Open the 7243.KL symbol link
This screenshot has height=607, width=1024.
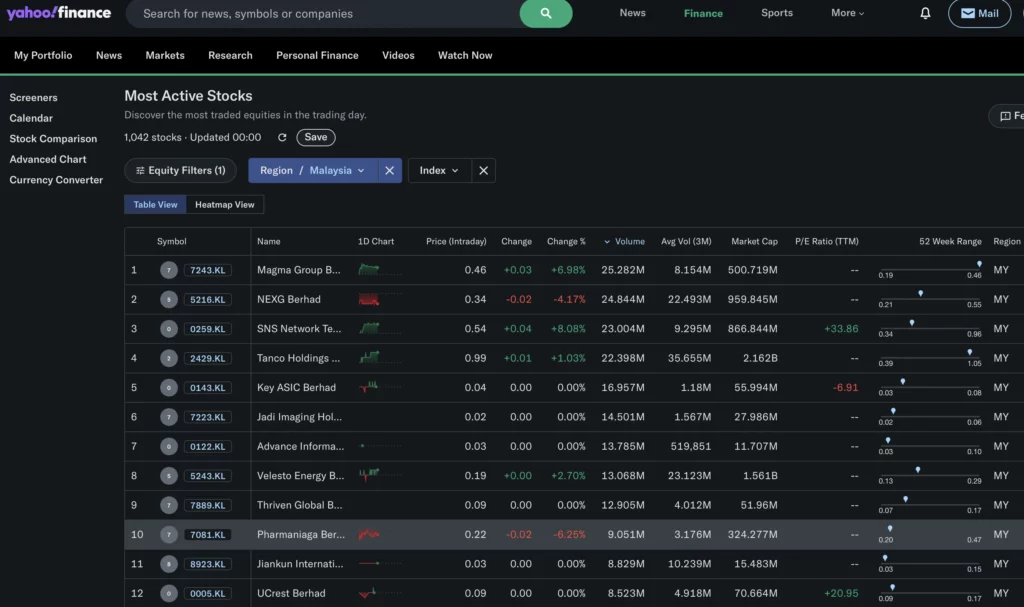[208, 270]
